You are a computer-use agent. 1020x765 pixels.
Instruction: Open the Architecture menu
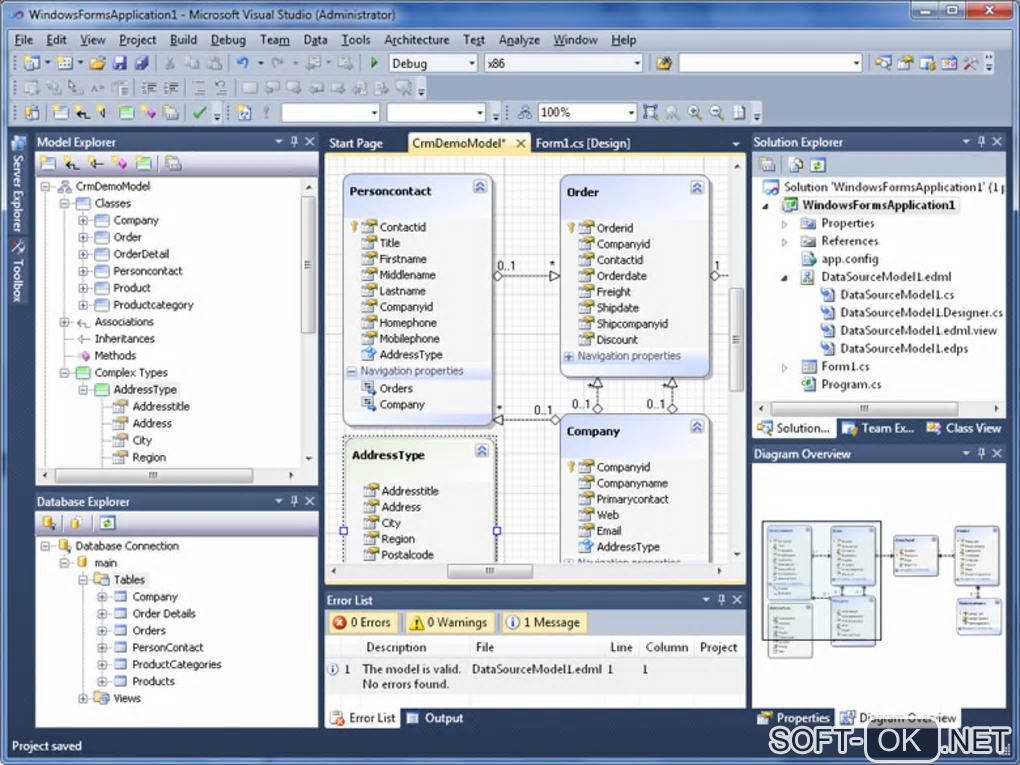click(x=416, y=40)
